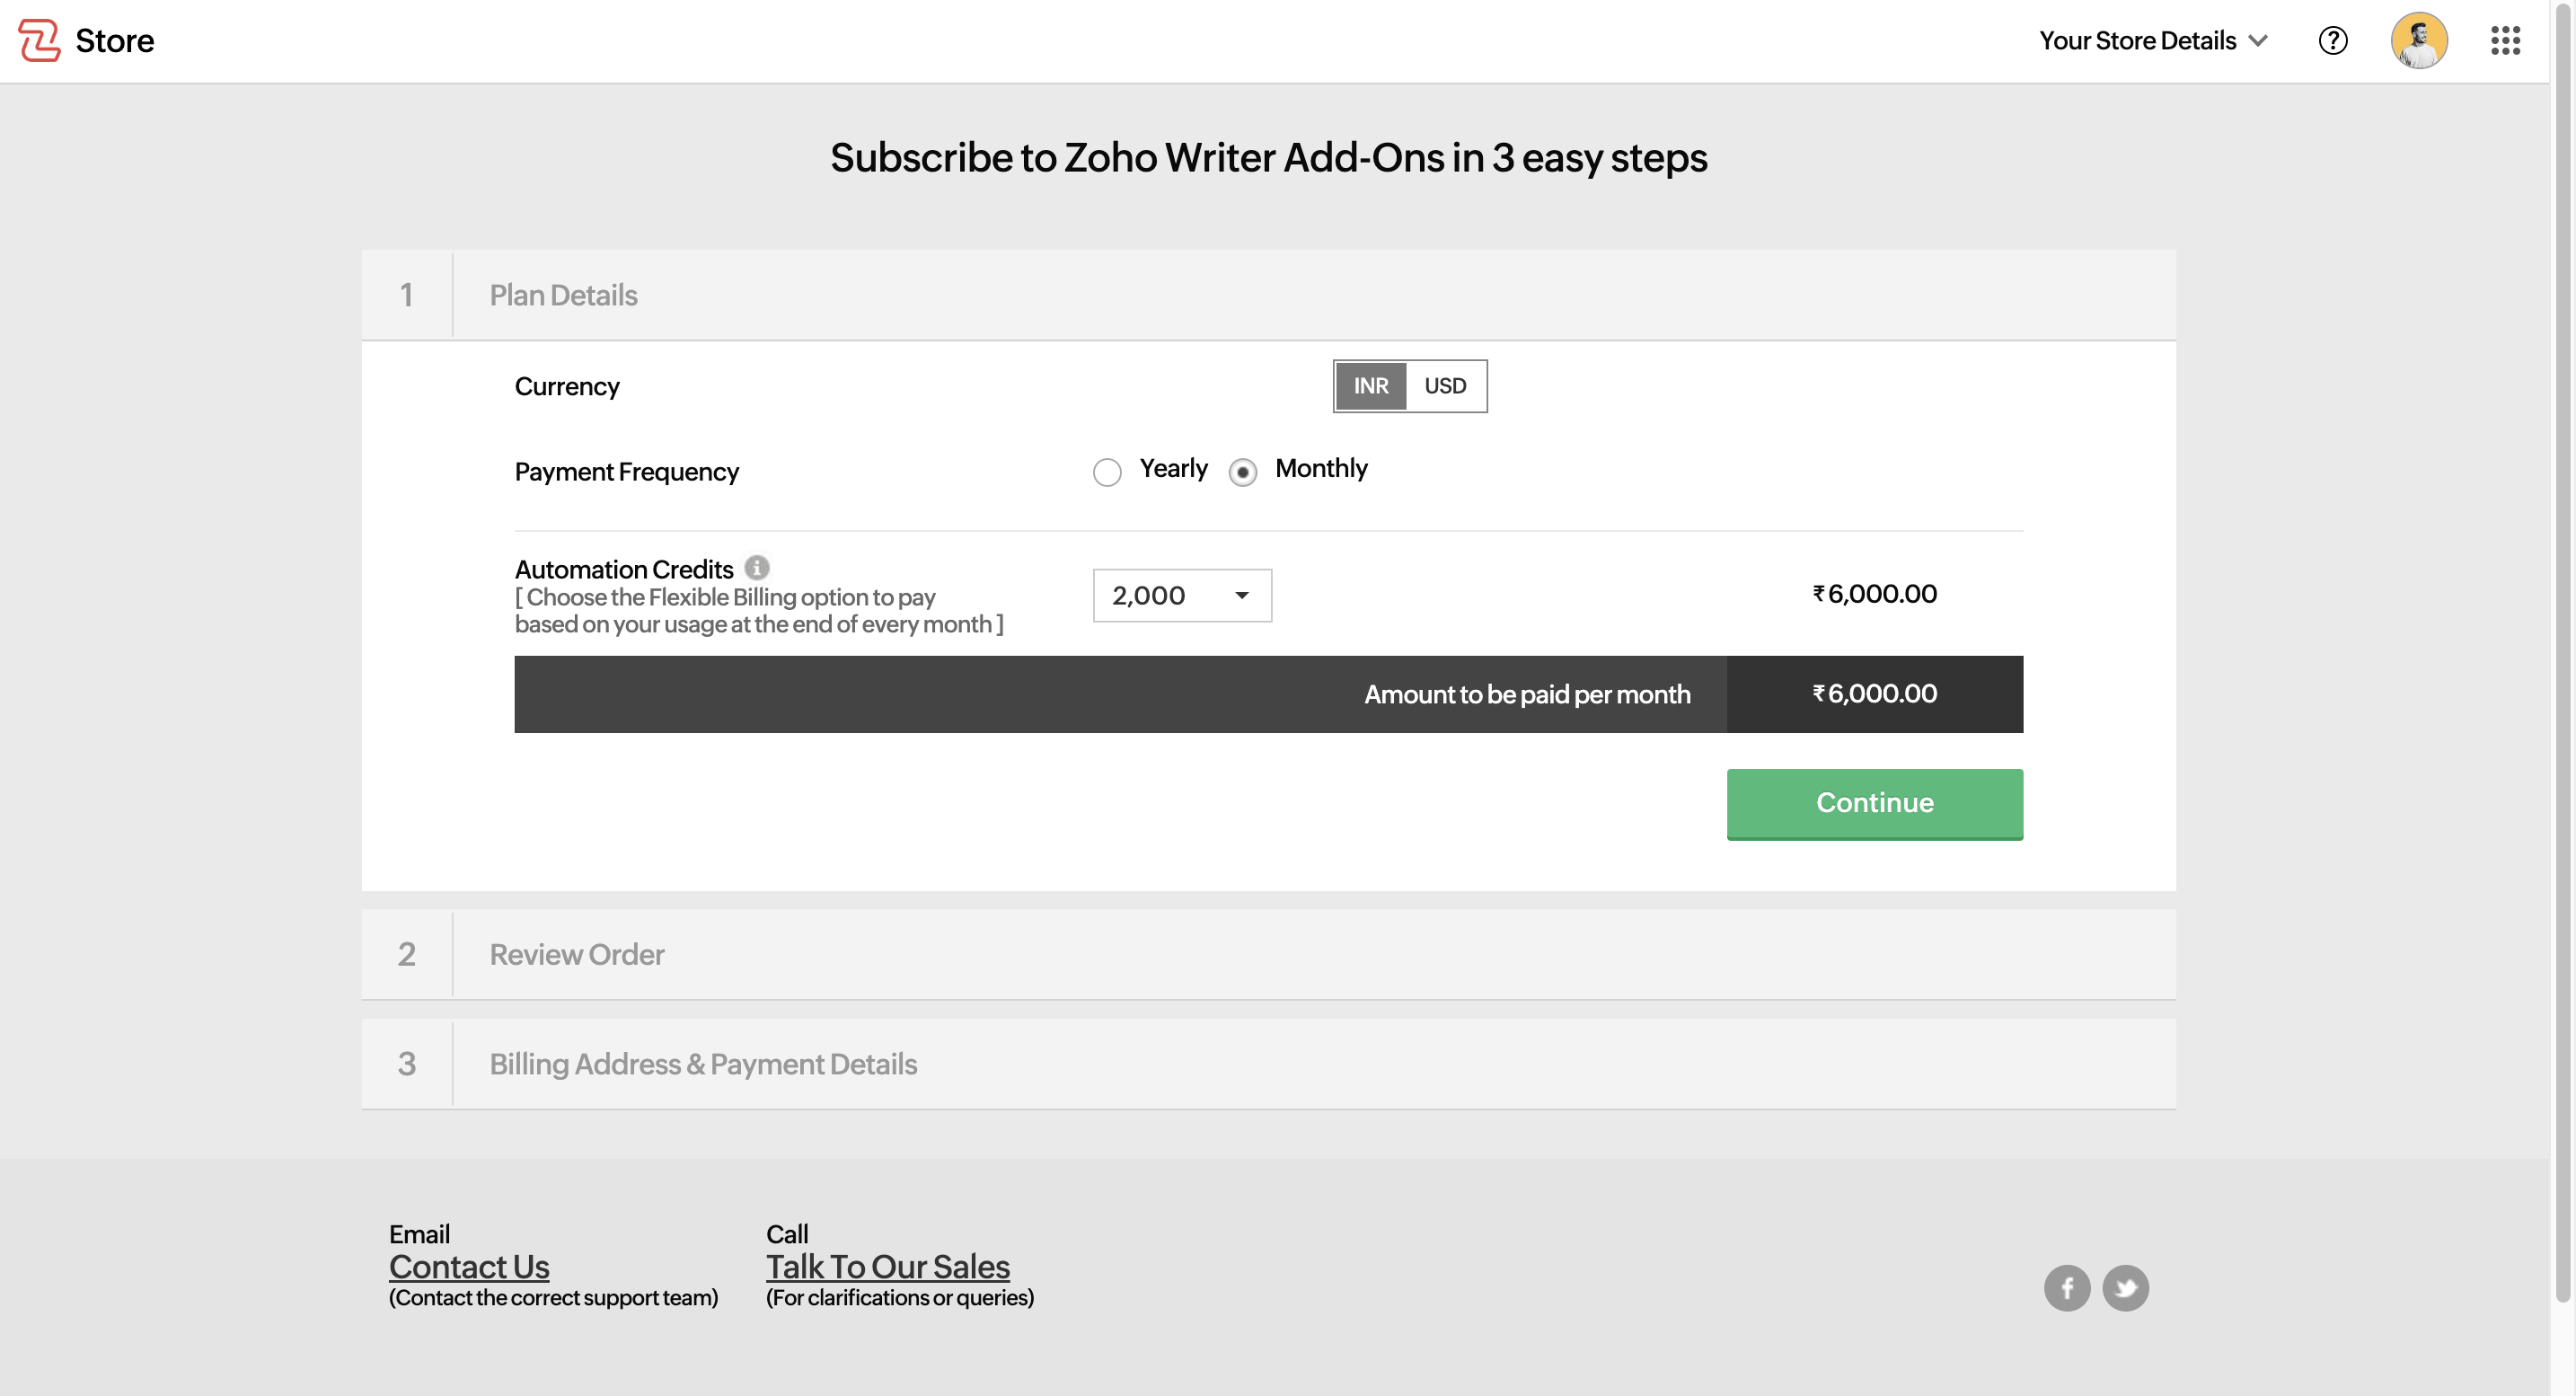Expand the Plan Details step header
Screen dimensions: 2576x1396
click(x=1268, y=295)
